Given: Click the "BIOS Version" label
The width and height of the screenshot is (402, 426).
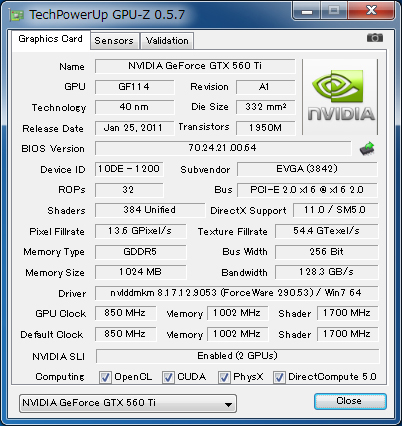Looking at the screenshot, I should (53, 149).
